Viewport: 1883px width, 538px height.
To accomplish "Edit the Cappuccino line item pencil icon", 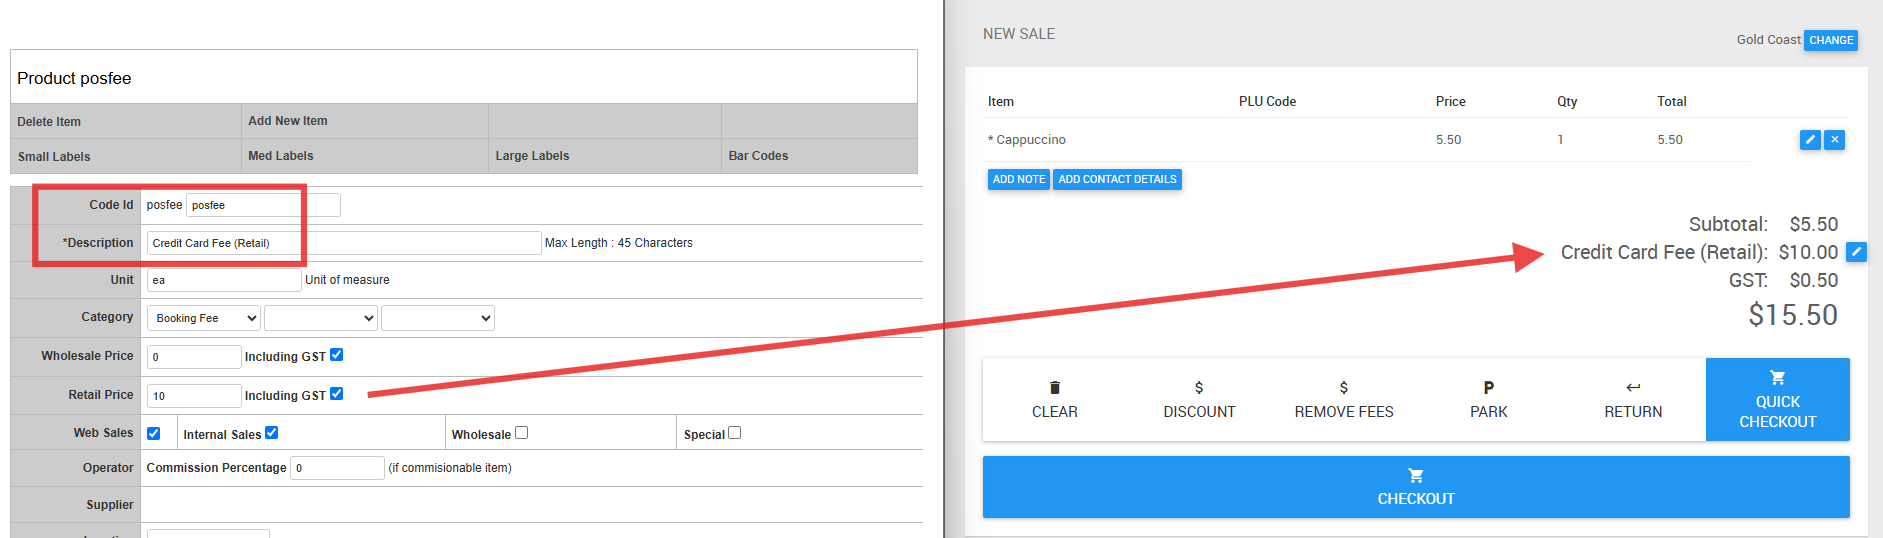I will pos(1810,140).
